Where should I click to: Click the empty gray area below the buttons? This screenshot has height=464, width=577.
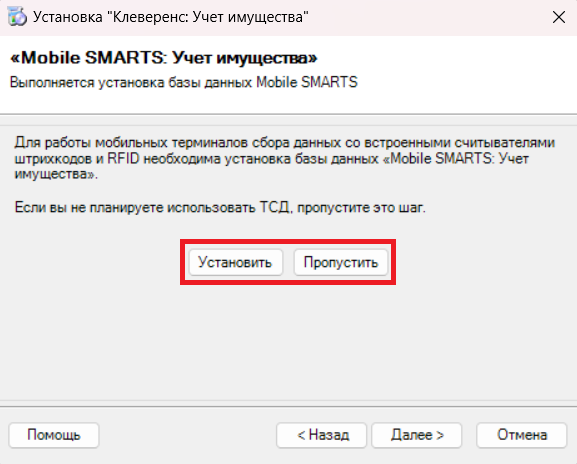[288, 342]
